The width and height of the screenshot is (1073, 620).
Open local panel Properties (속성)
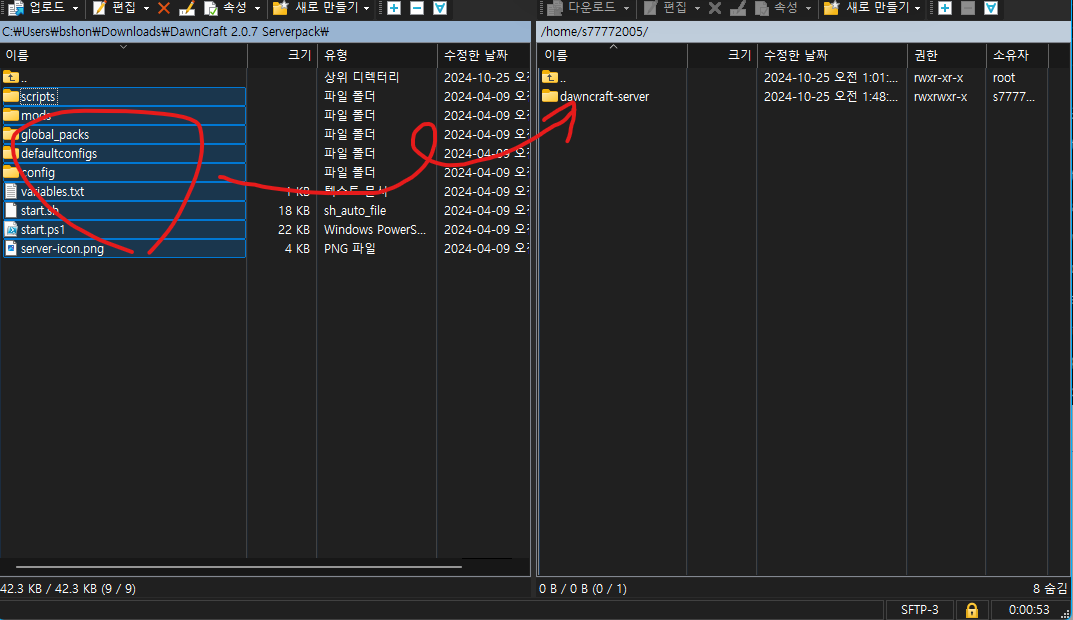226,8
